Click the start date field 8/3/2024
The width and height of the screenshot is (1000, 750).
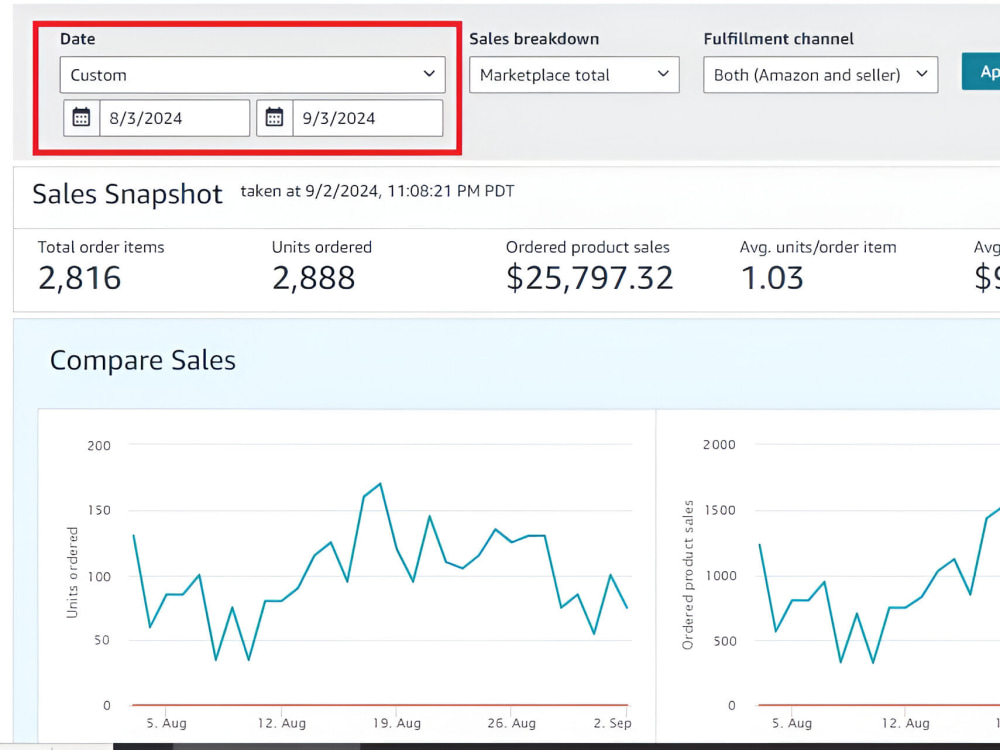pos(174,118)
